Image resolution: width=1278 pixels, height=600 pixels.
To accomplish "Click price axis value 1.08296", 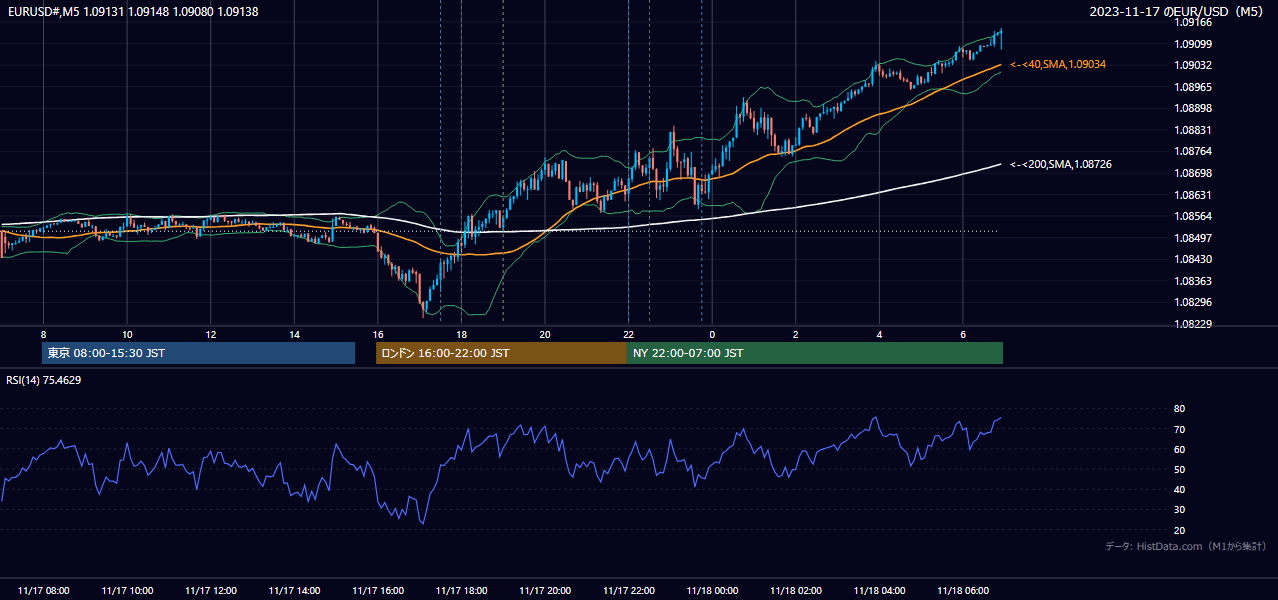I will tap(1192, 303).
